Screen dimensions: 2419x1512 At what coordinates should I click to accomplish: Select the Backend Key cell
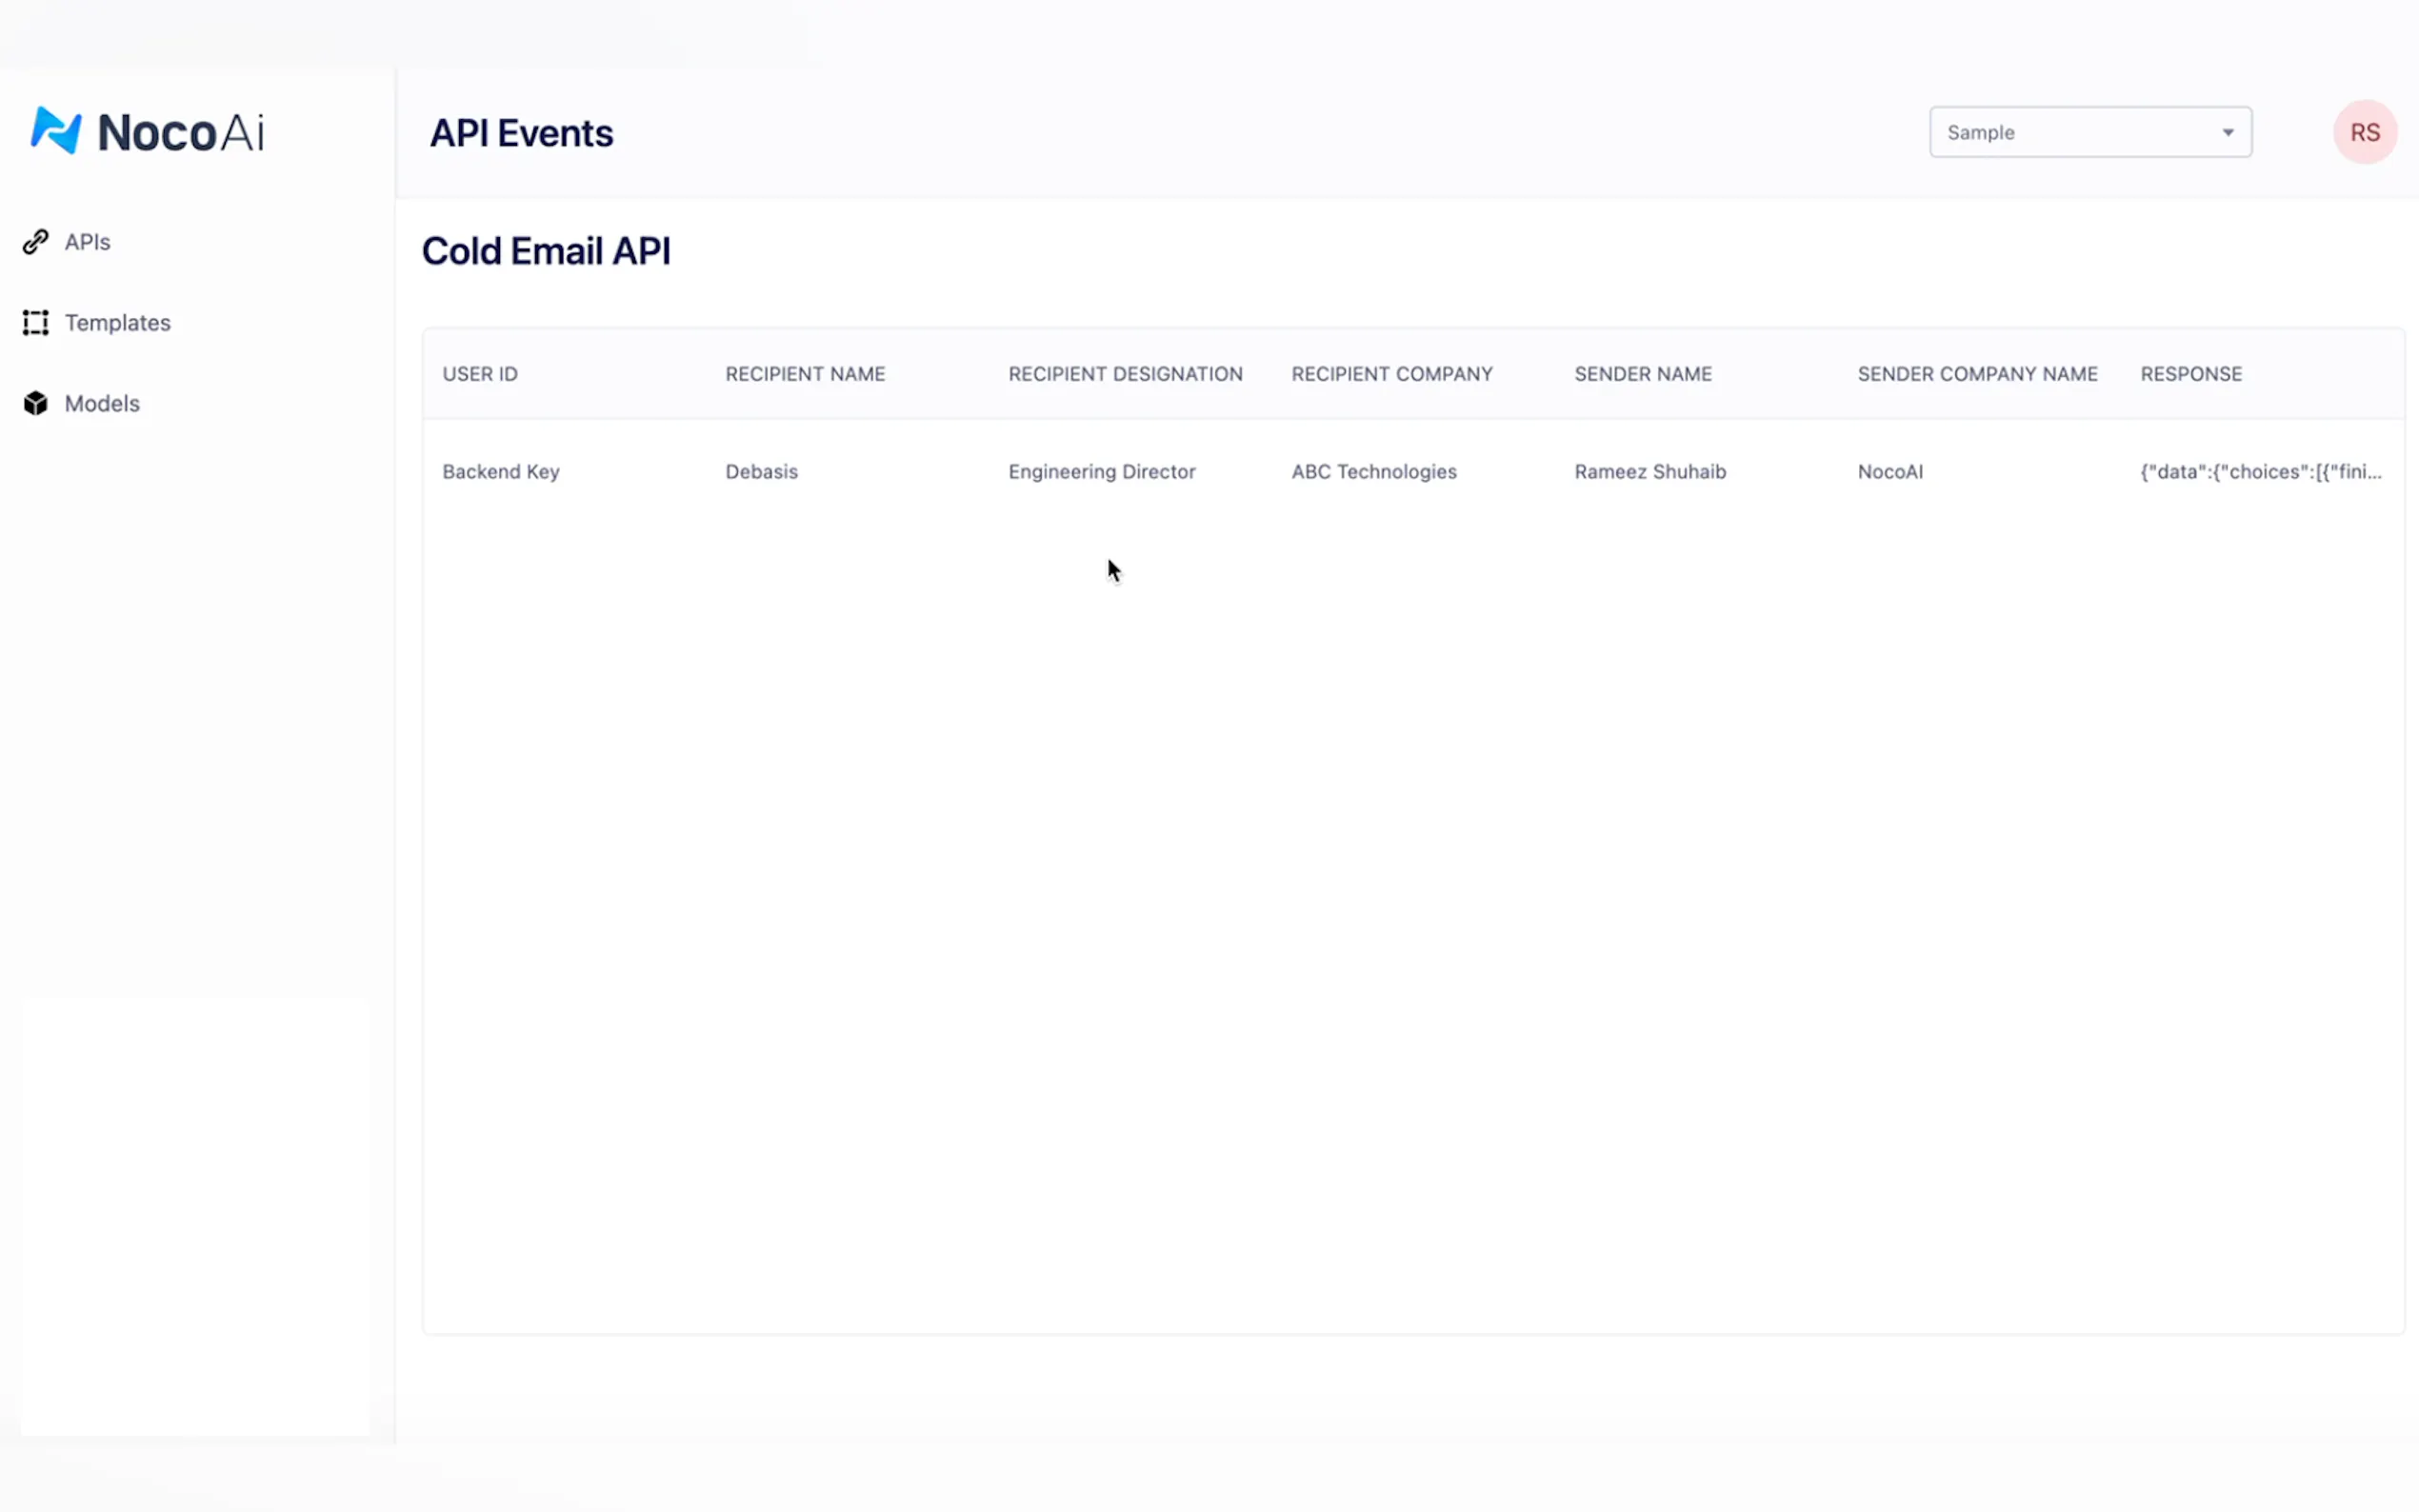click(501, 471)
